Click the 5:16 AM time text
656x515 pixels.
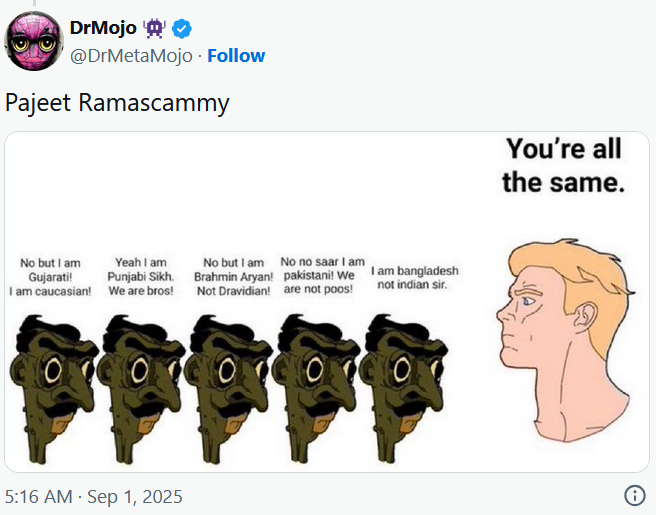[x=38, y=496]
